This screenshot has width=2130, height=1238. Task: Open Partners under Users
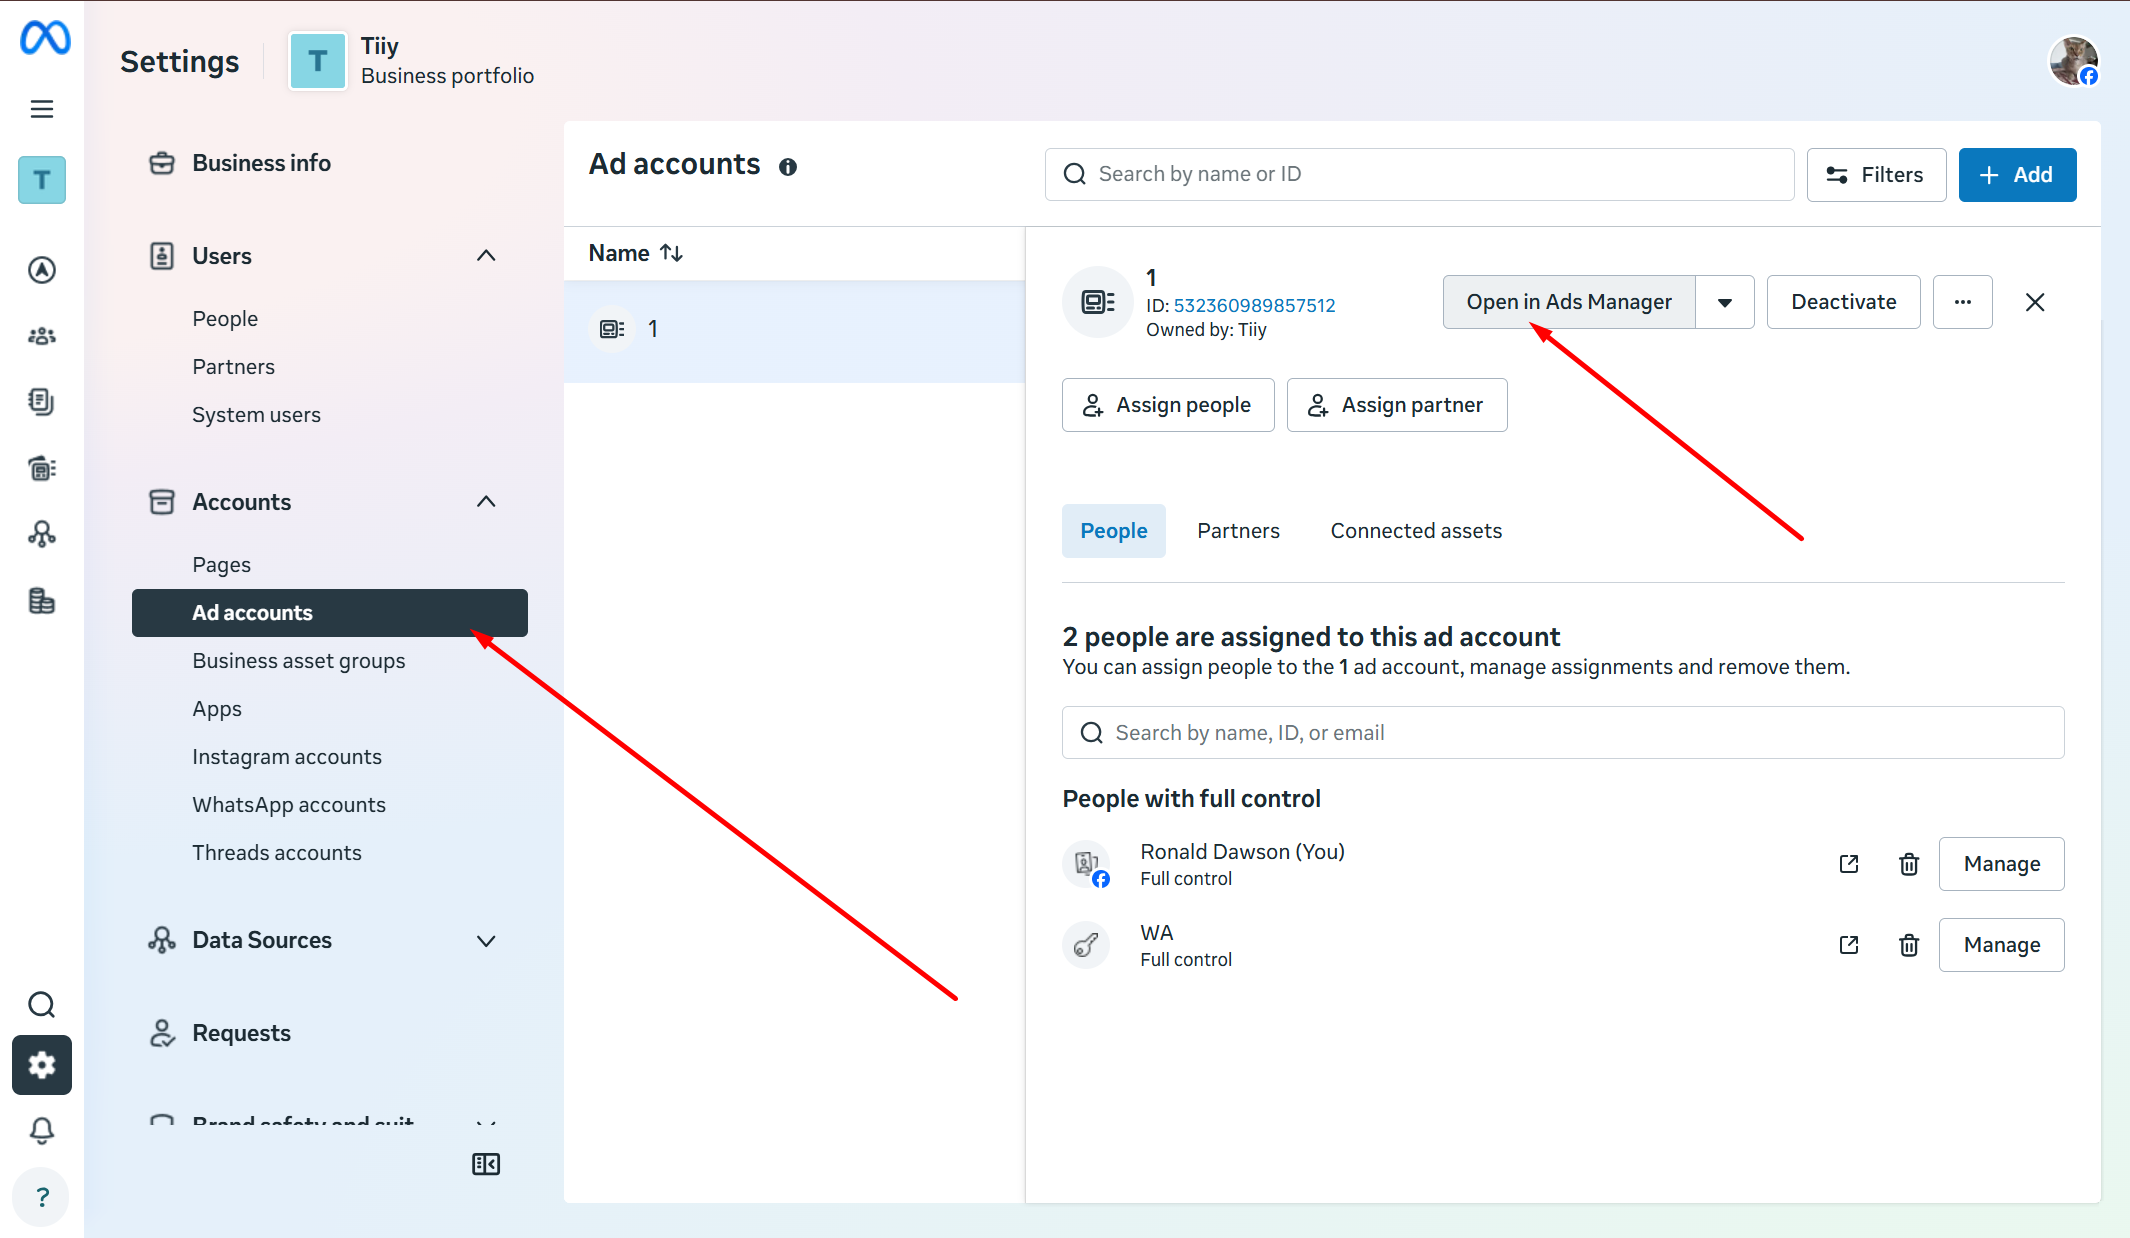233,367
